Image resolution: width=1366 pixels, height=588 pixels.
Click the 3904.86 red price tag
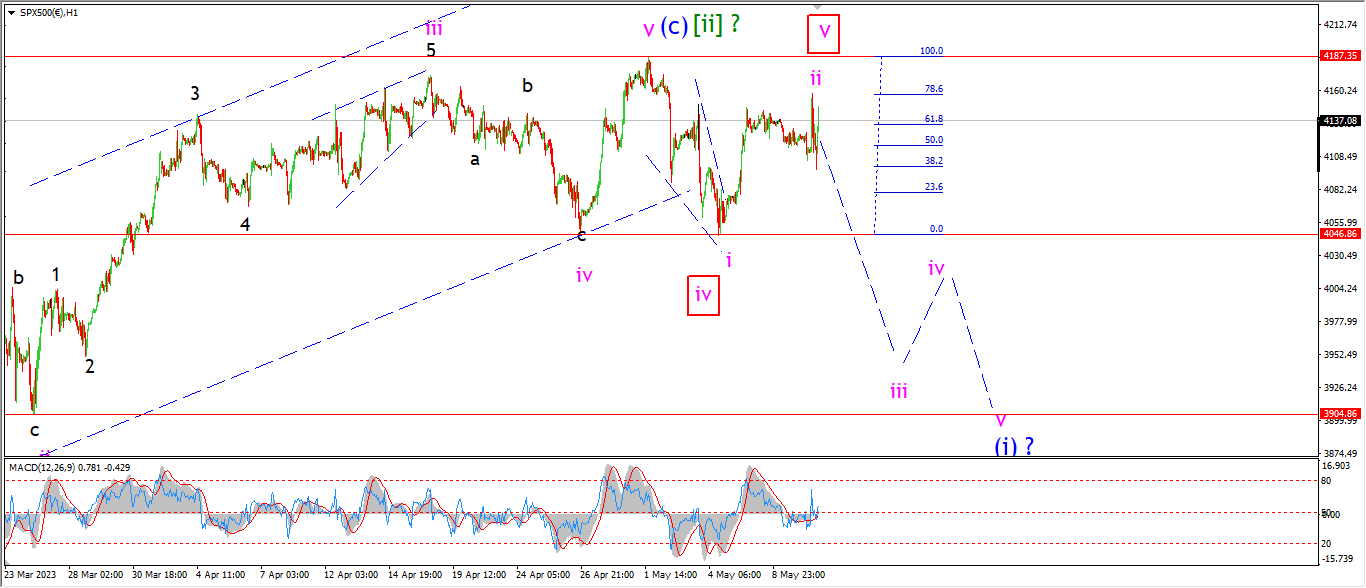[x=1339, y=414]
